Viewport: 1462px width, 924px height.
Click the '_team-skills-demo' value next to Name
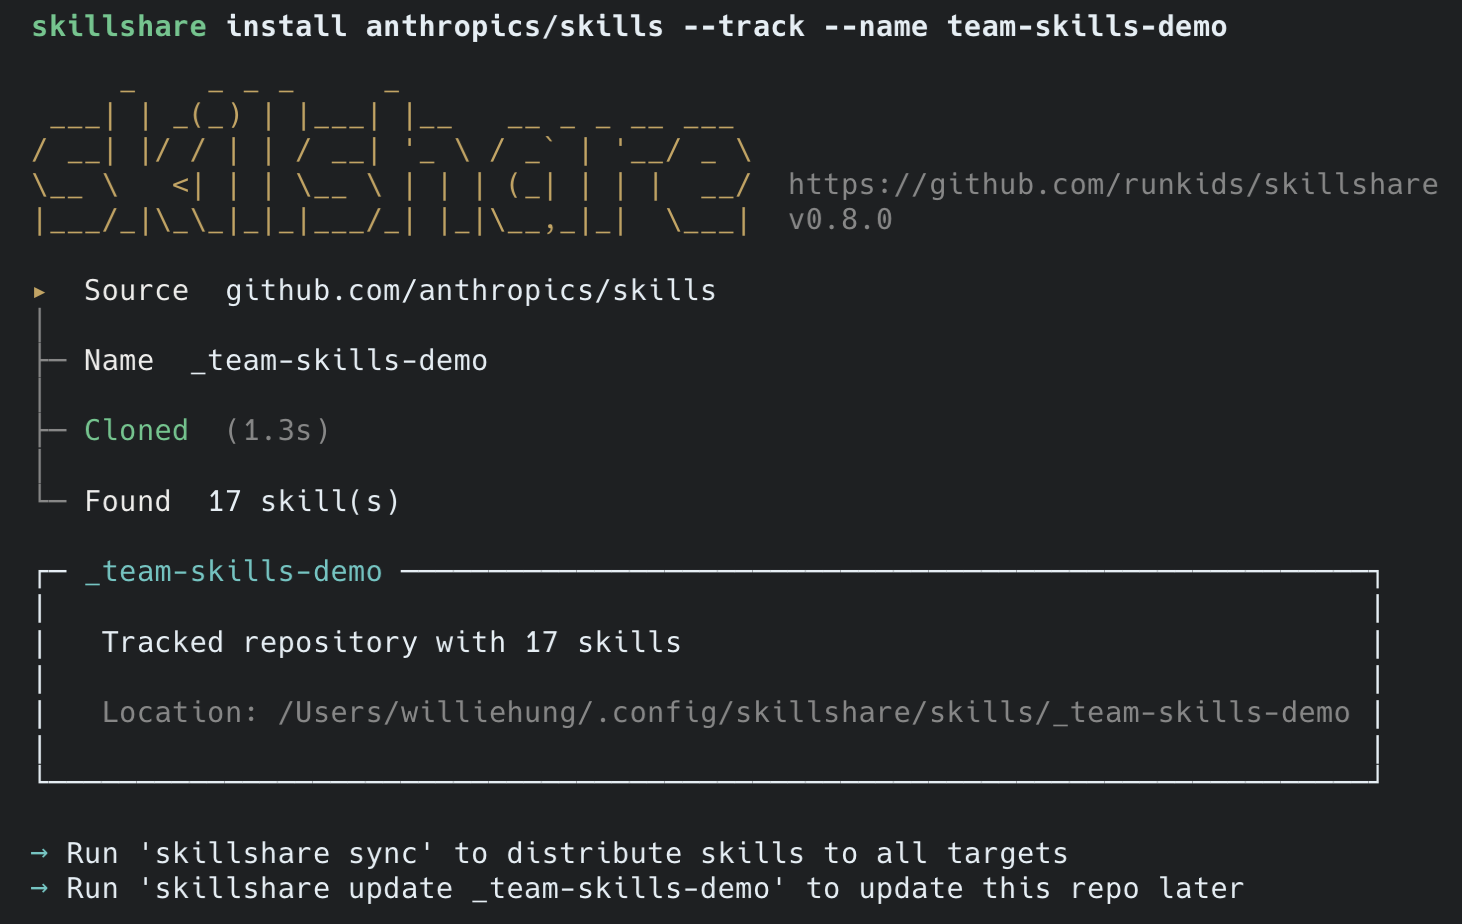[x=339, y=360]
